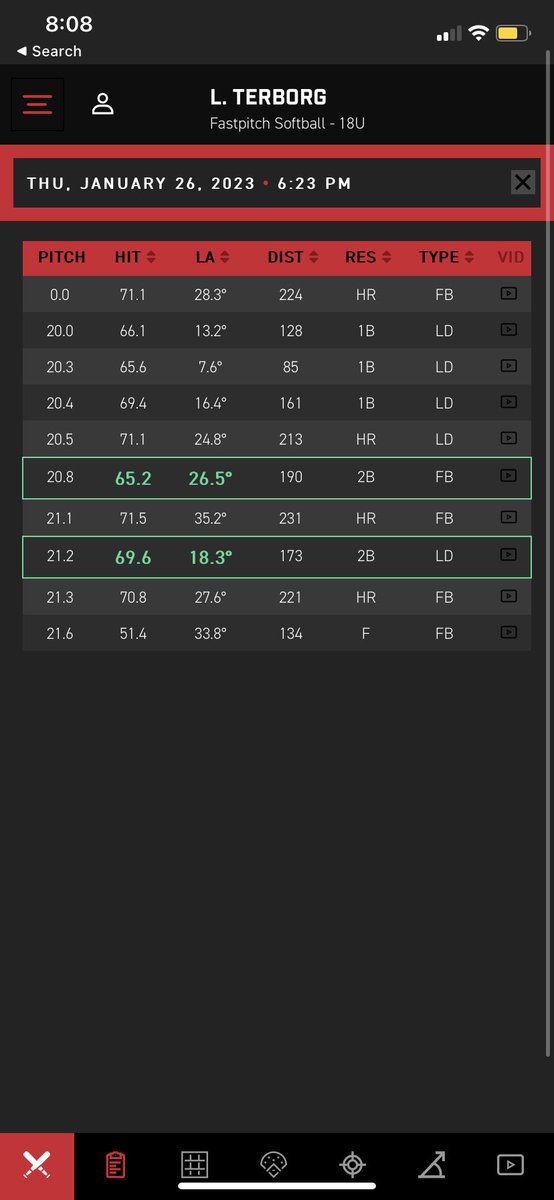Play video for pitch 0.0 row
Image resolution: width=554 pixels, height=1200 pixels.
(x=509, y=294)
